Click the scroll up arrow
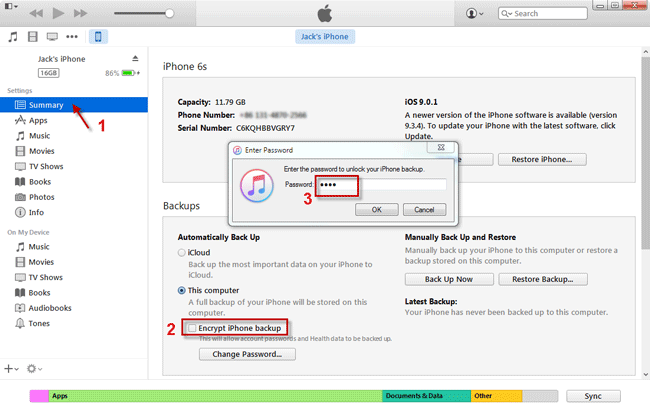 point(645,52)
